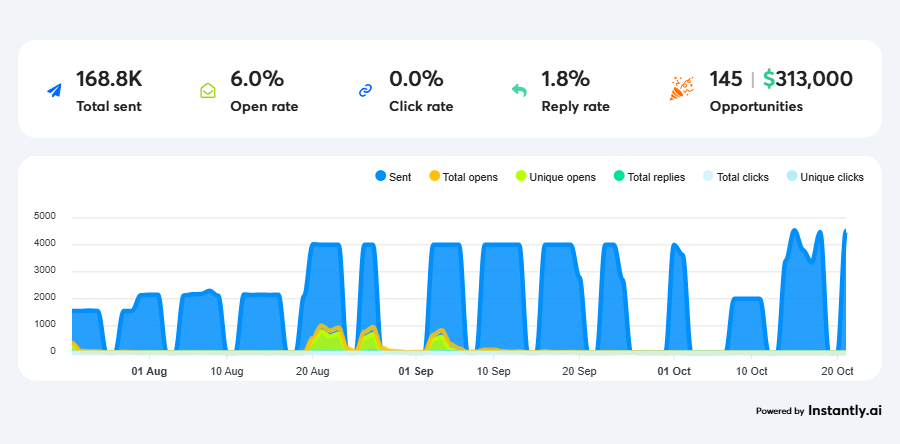This screenshot has height=444, width=900.
Task: Click the 01 Aug axis date
Action: [x=149, y=372]
